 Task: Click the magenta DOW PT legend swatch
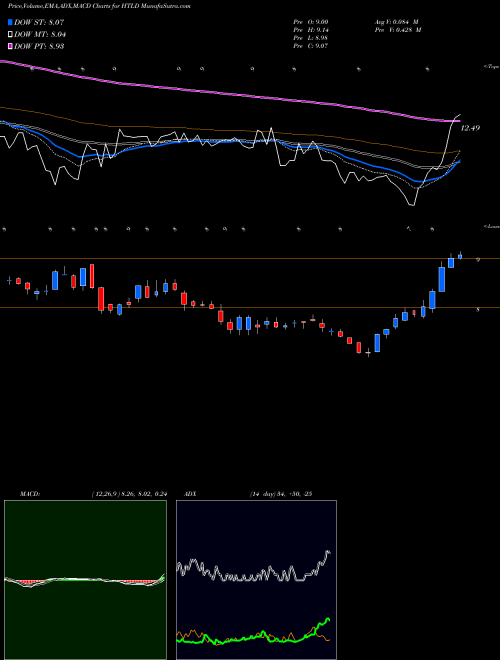(10, 46)
